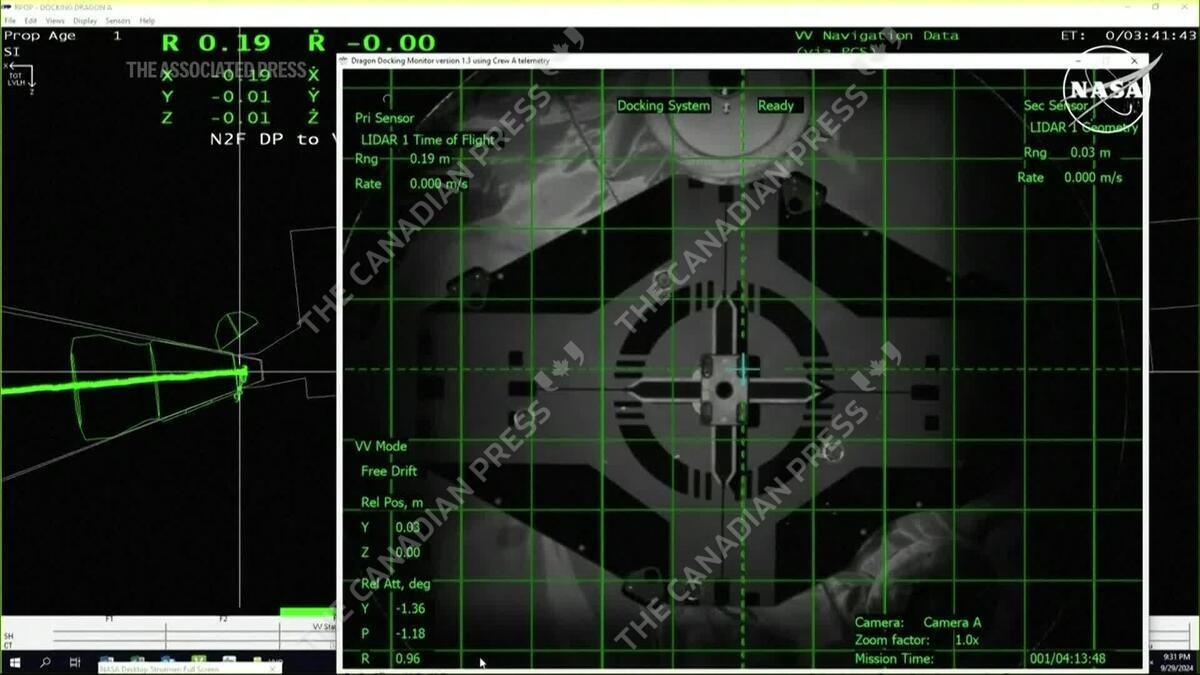
Task: Click the RPOP app icon in title bar
Action: pos(6,6)
